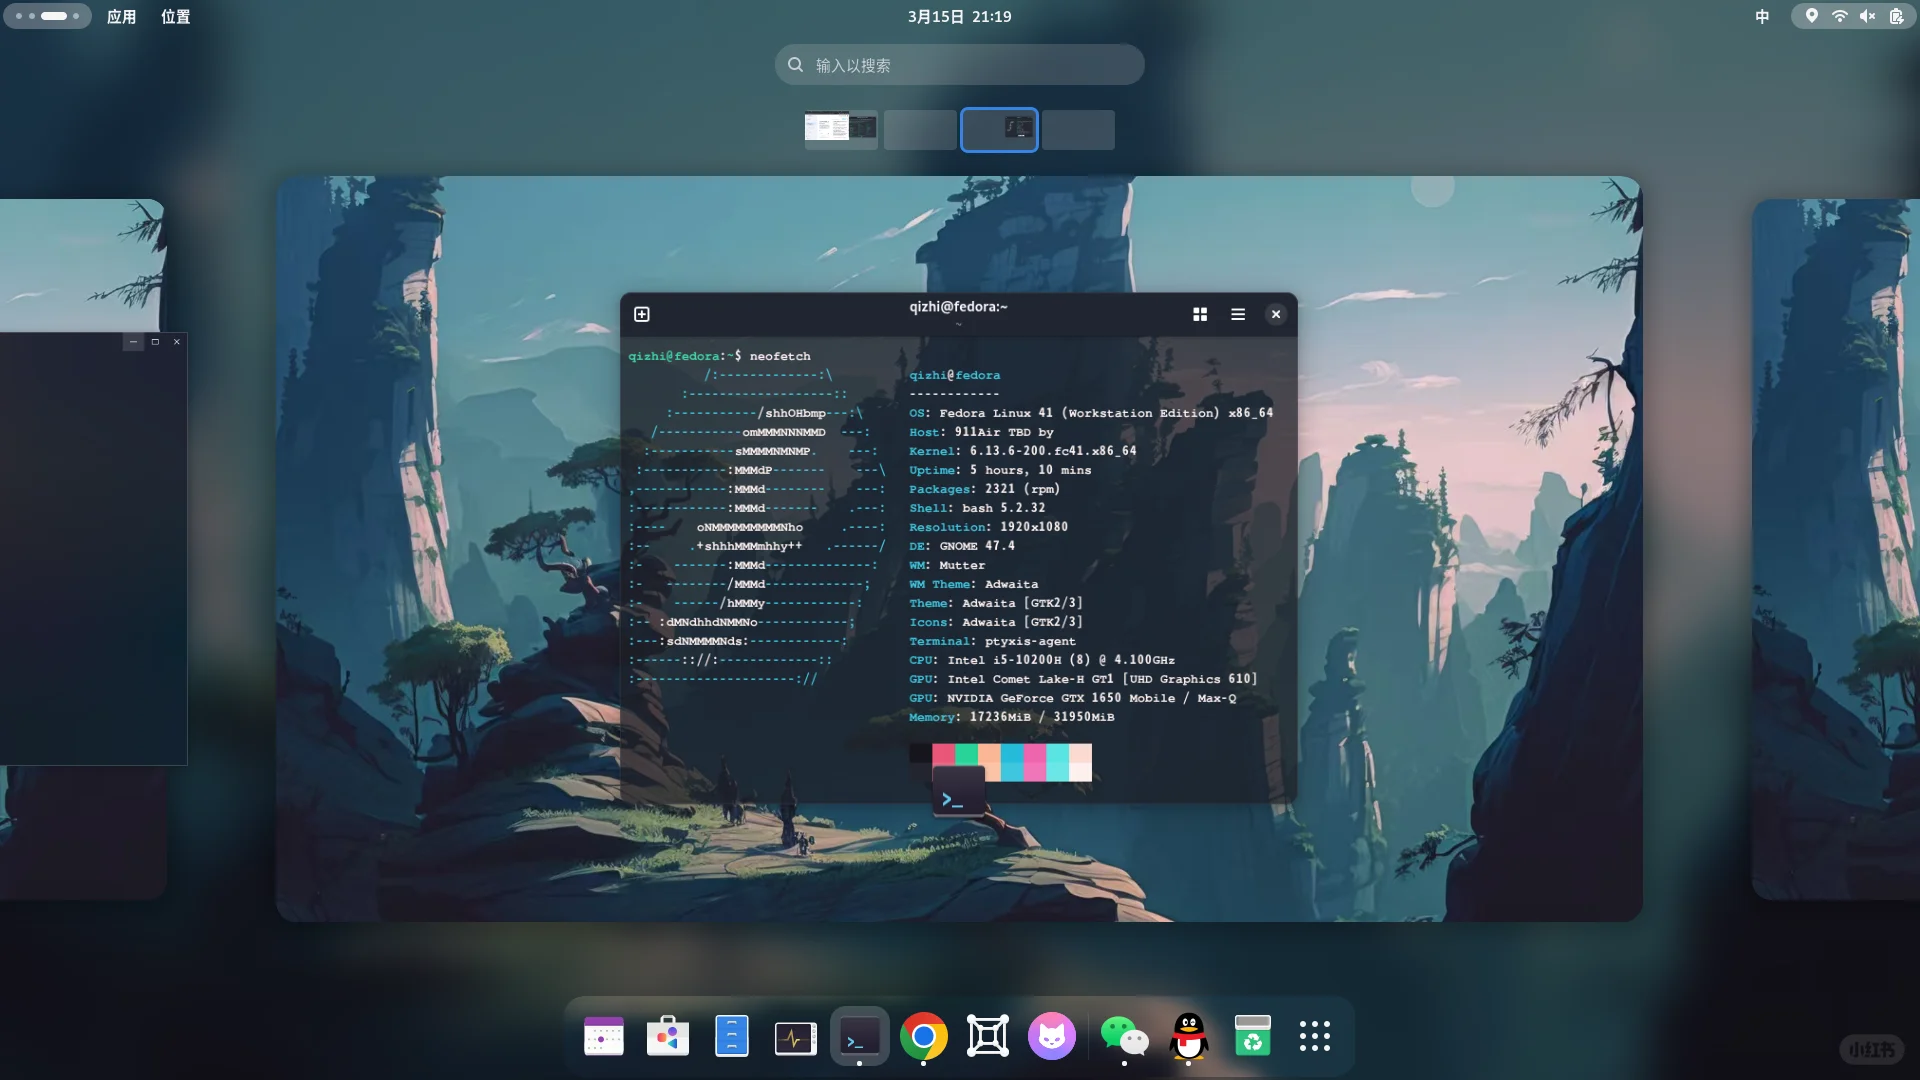
Task: Open the Software store from the dock
Action: pos(667,1036)
